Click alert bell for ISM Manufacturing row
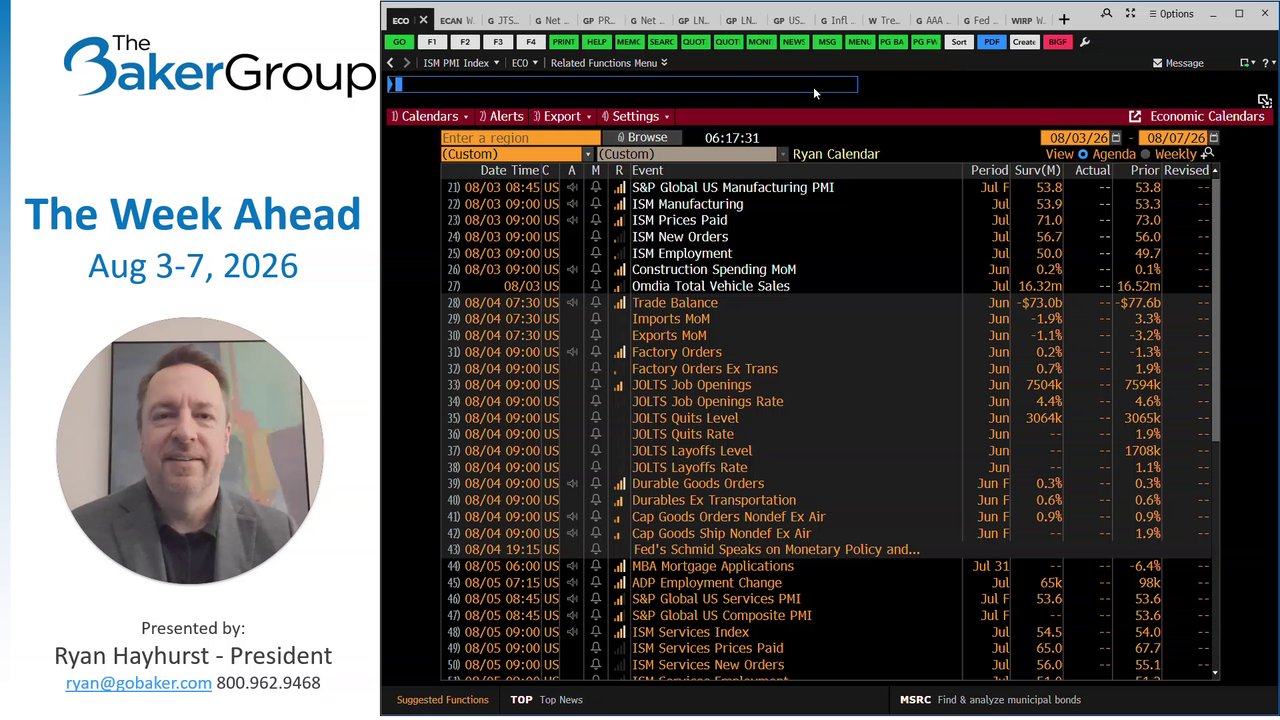The image size is (1280, 720). pos(596,204)
